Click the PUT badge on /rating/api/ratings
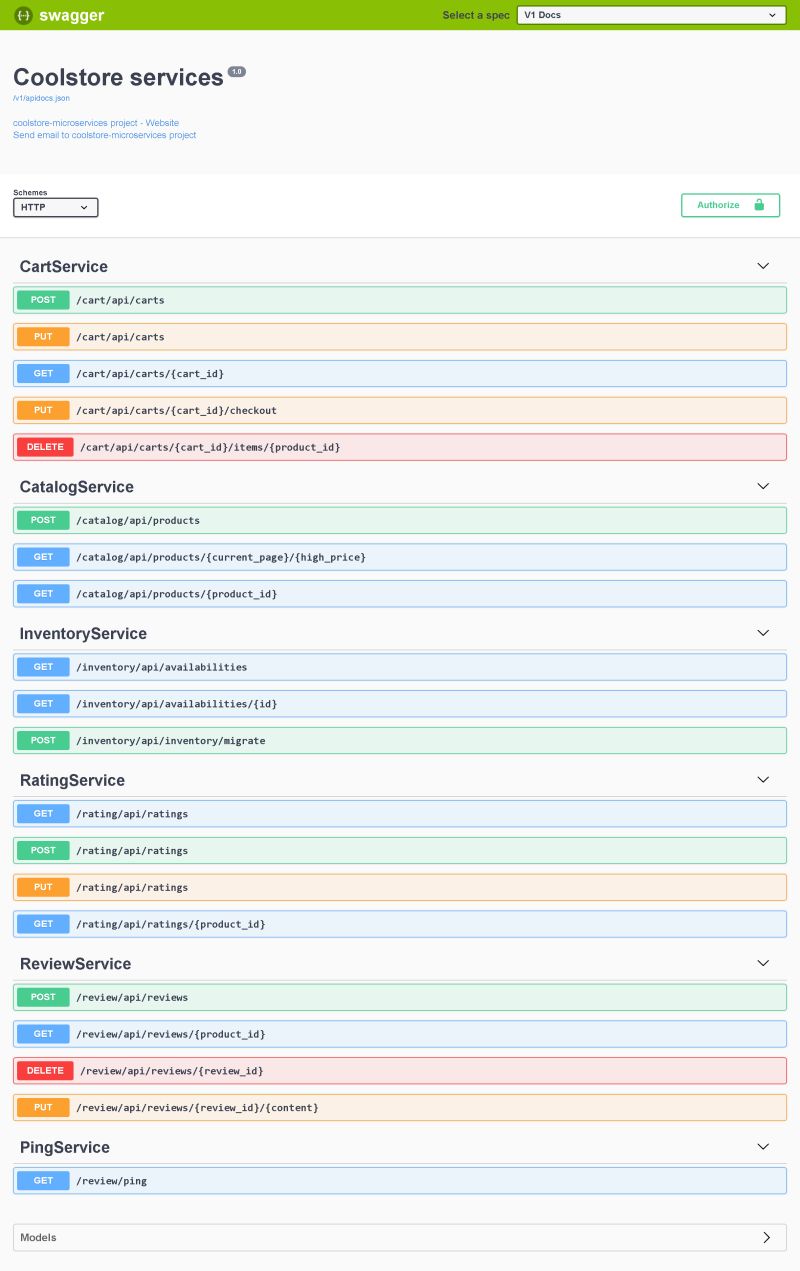 pos(43,887)
